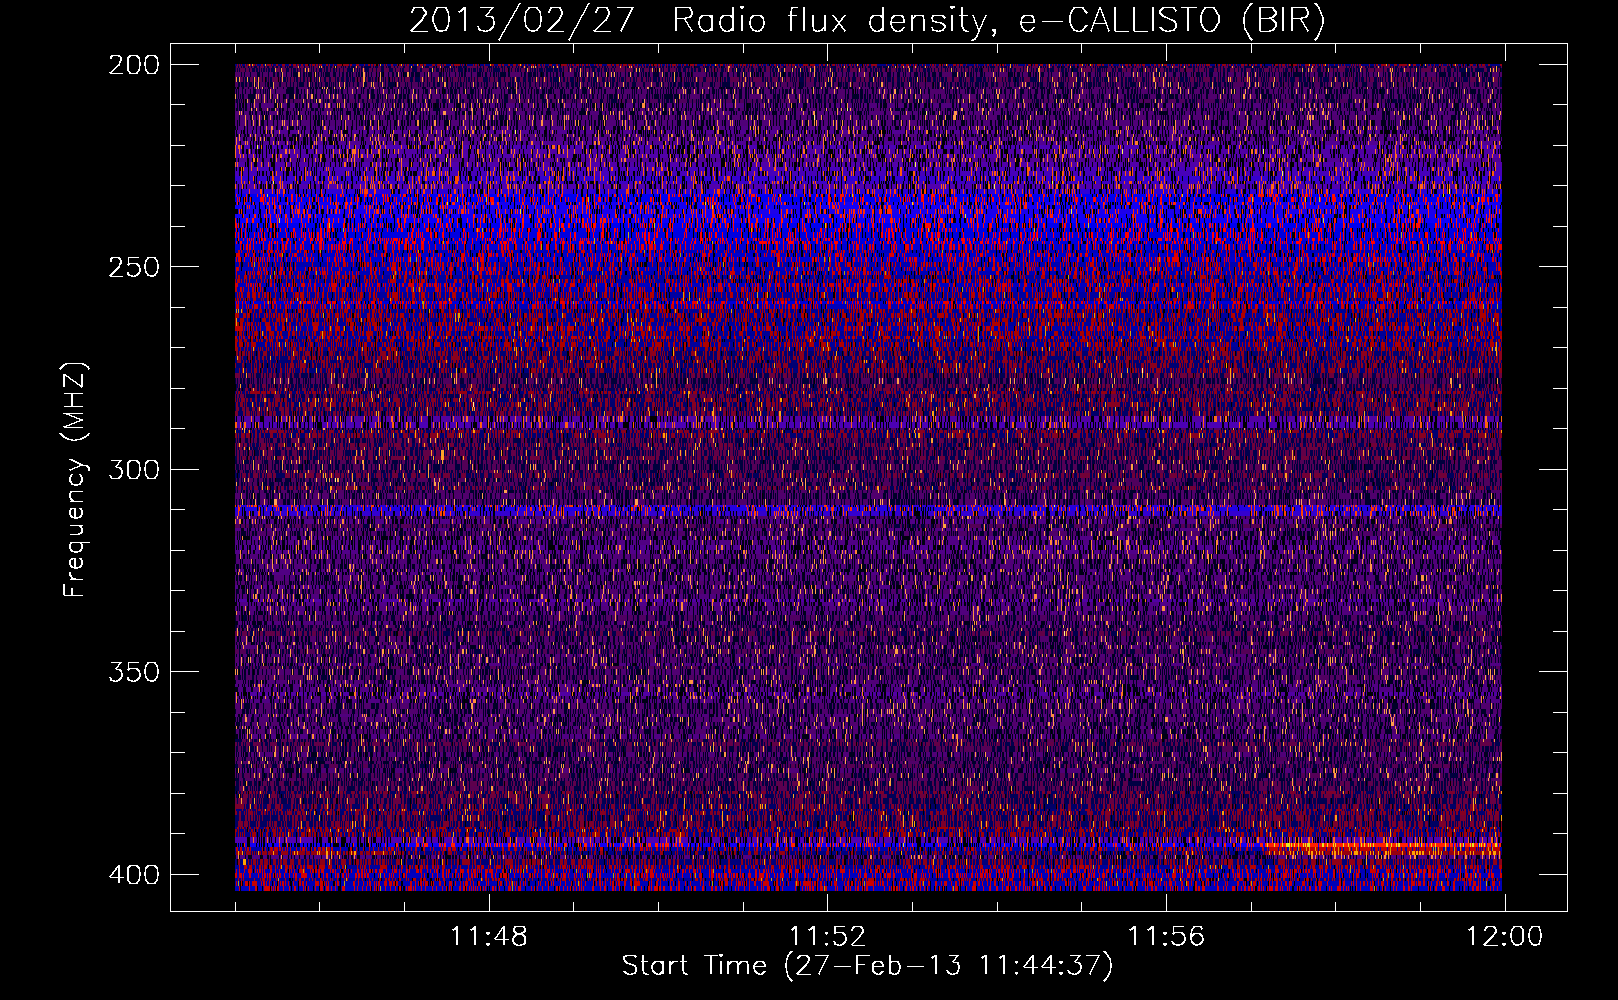
Task: Click the plot title text e-CALLISTO (BIR)
Action: tap(1171, 21)
